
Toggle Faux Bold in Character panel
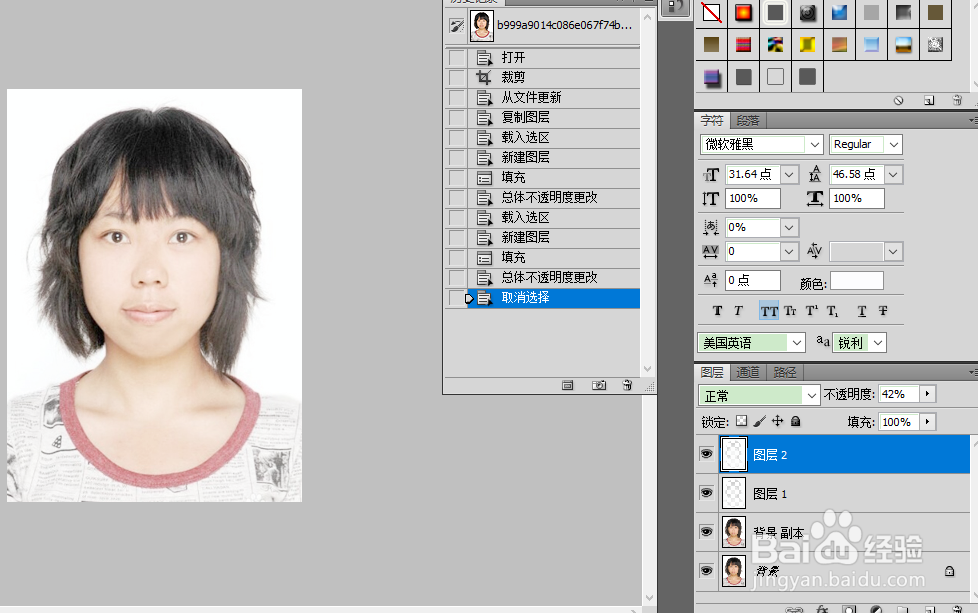[717, 311]
